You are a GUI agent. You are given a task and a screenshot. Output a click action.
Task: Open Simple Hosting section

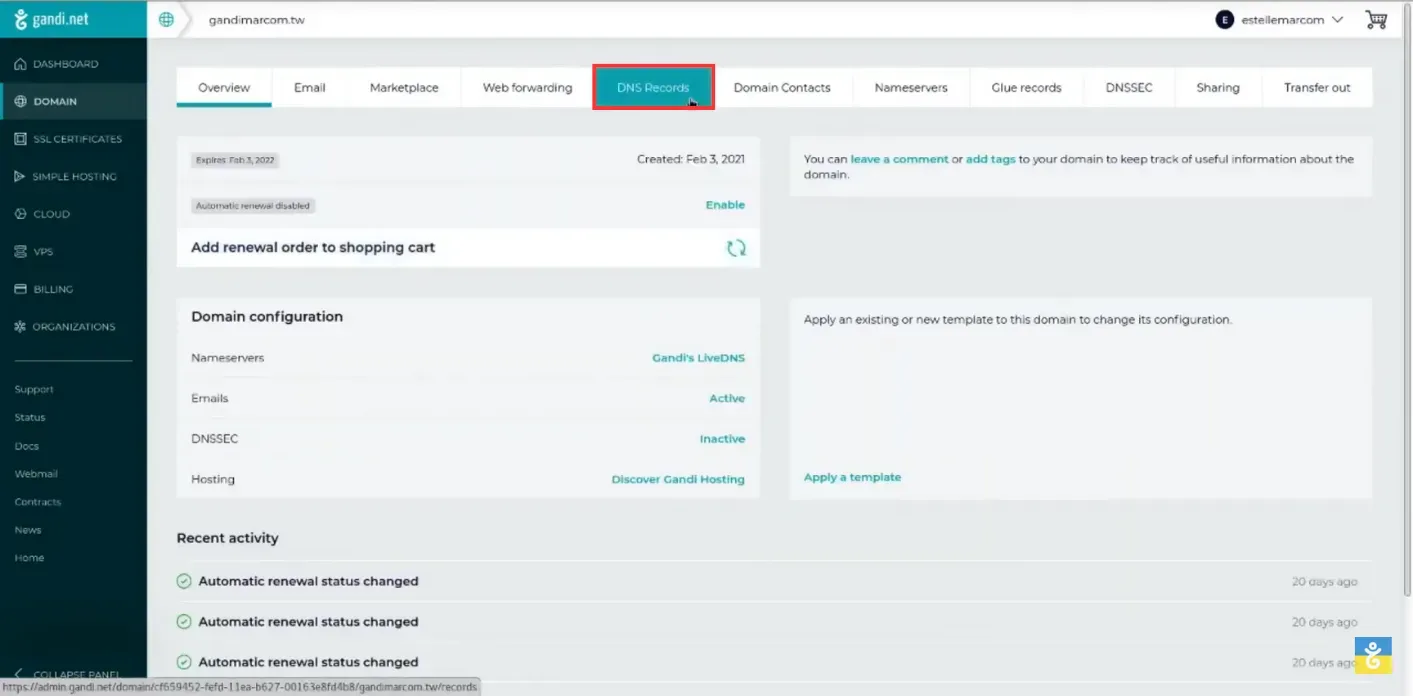pyautogui.click(x=73, y=176)
